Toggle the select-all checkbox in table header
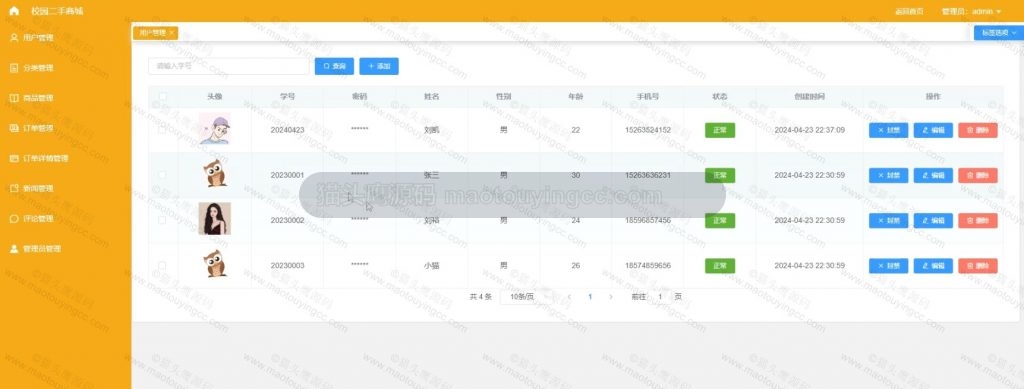This screenshot has width=1024, height=389. click(x=162, y=97)
